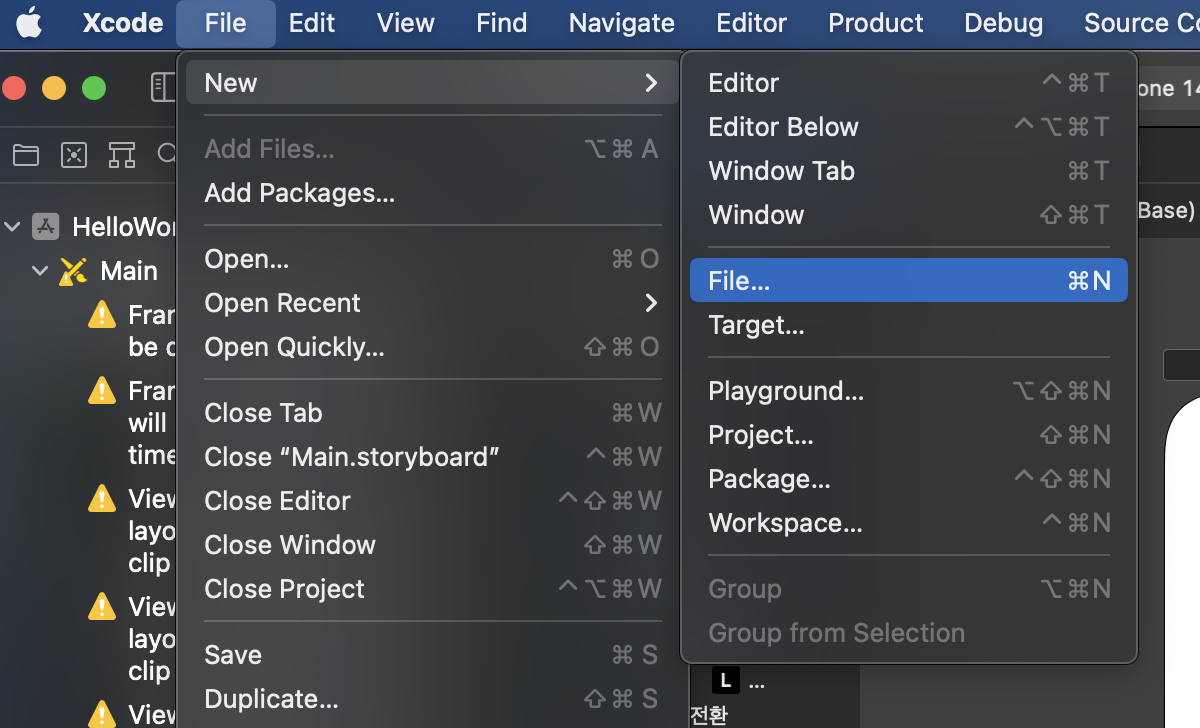Choose Save from File menu

[x=433, y=655]
